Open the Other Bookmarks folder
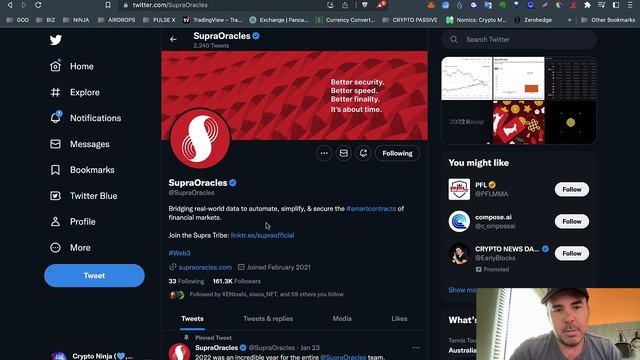640x360 pixels. pos(608,20)
